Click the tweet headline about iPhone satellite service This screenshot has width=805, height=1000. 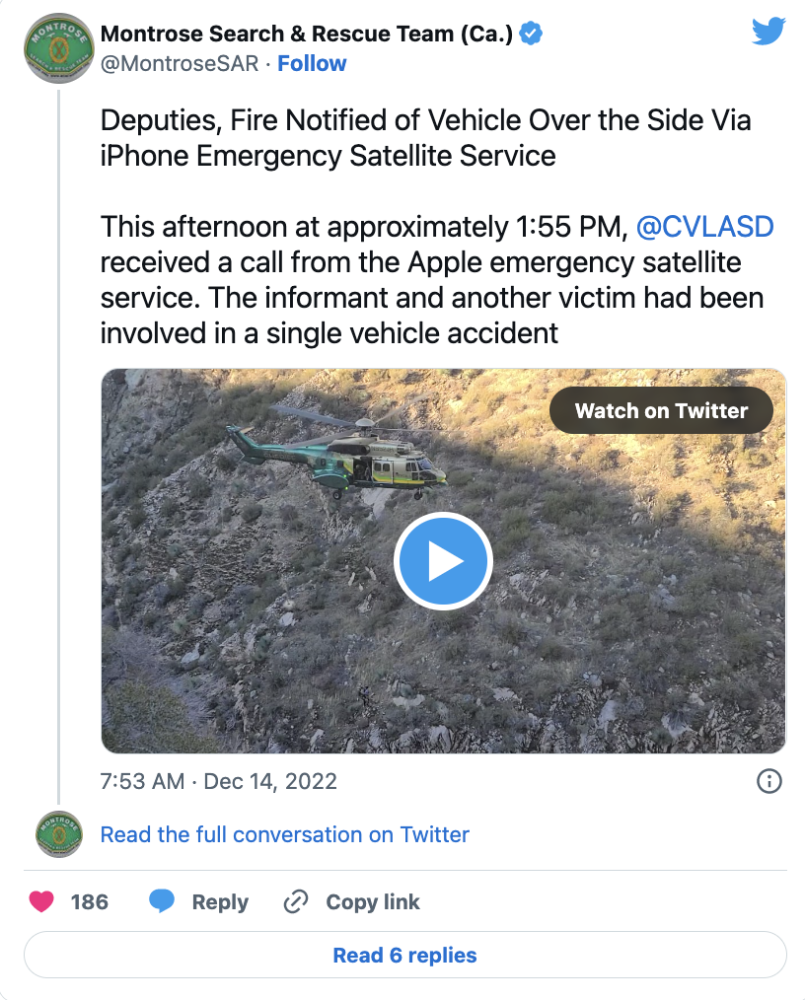coord(425,139)
